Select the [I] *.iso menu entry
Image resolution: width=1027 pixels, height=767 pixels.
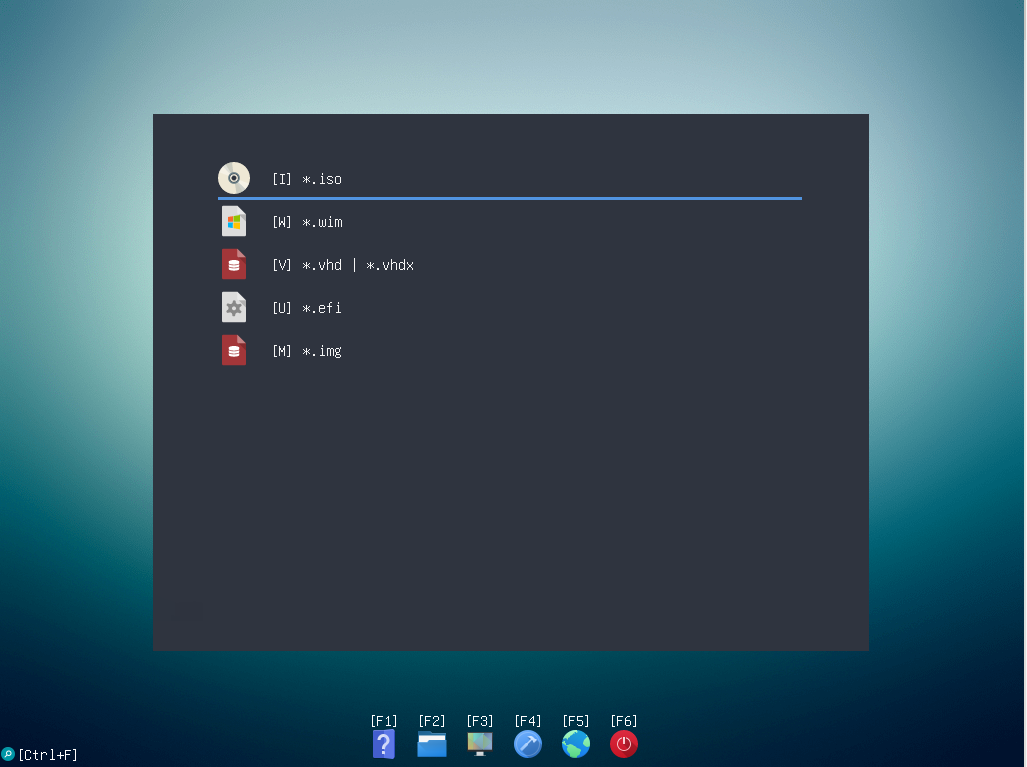click(510, 179)
